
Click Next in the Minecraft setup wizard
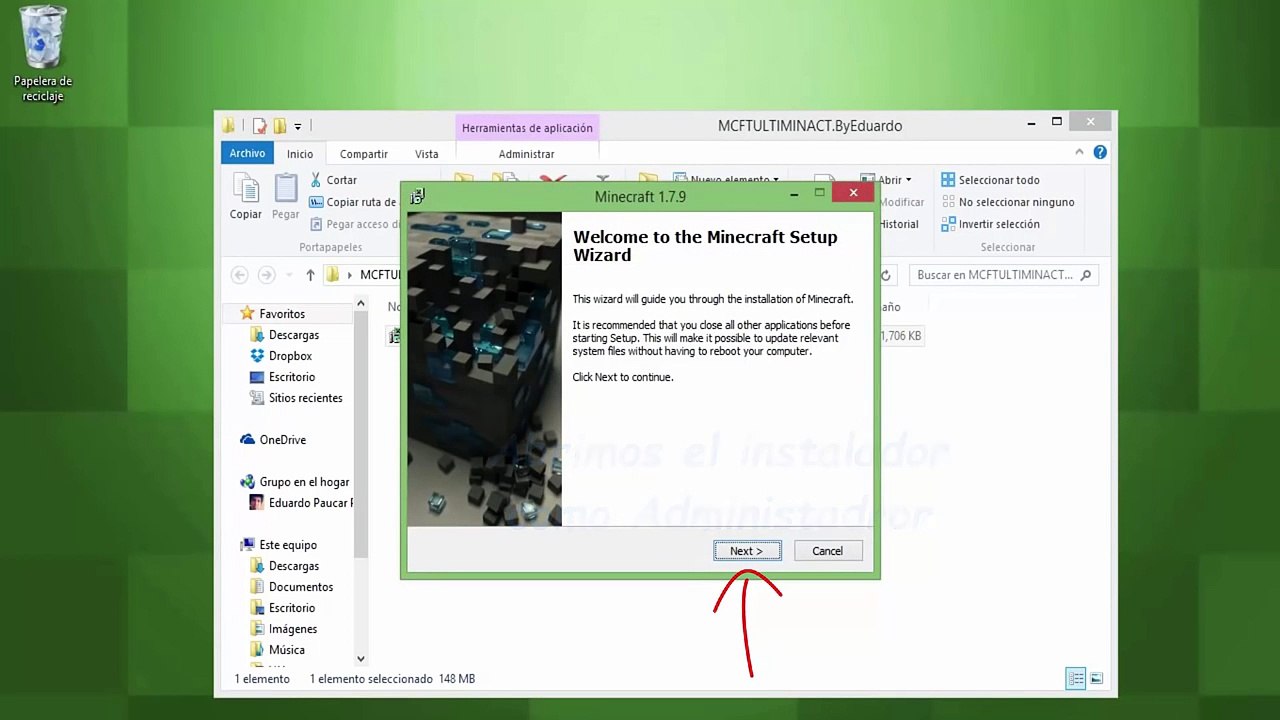coord(747,551)
